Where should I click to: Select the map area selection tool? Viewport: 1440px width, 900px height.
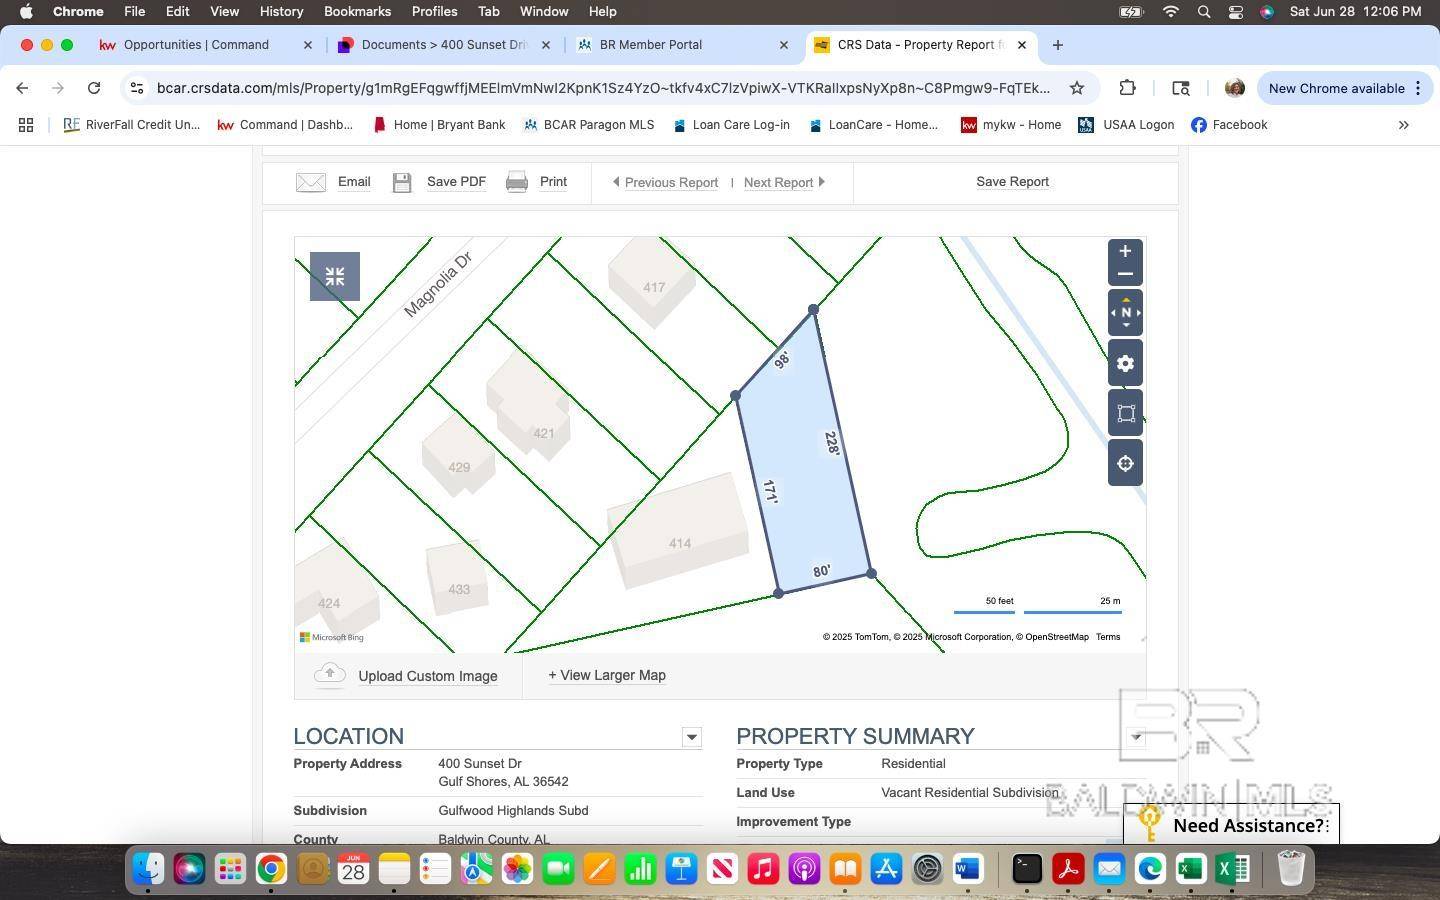point(1125,413)
